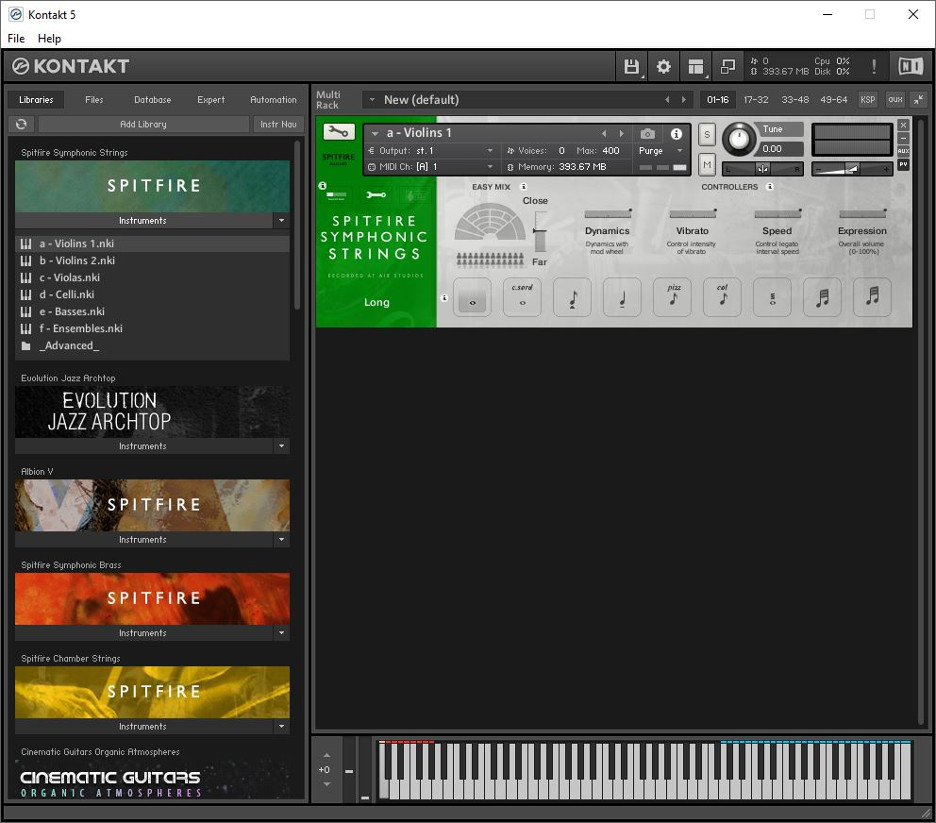Expand Spitfire Symphonic Brass Instruments dropdown
Image resolution: width=936 pixels, height=823 pixels.
pyautogui.click(x=281, y=633)
